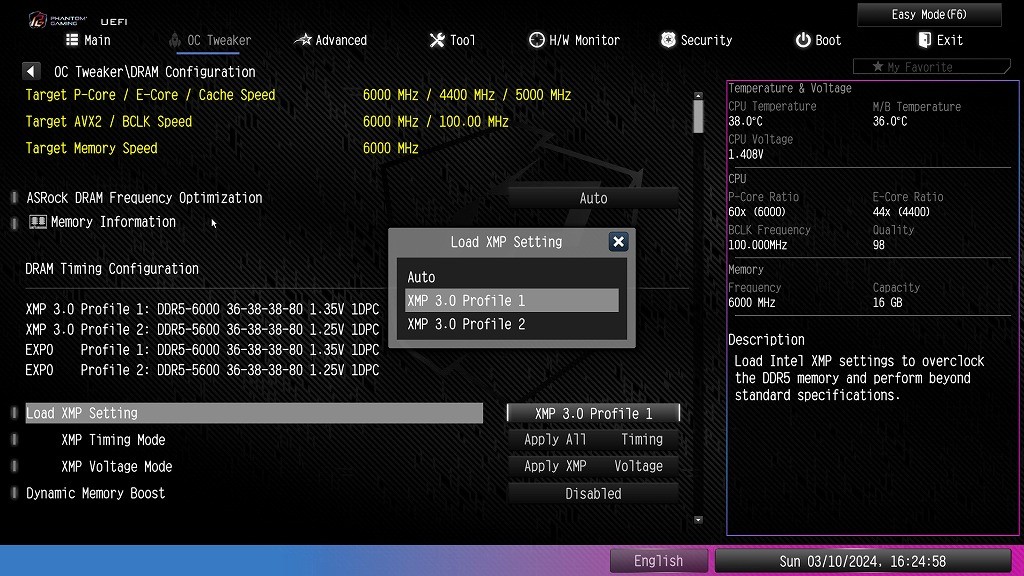Image resolution: width=1024 pixels, height=576 pixels.
Task: Click the star icon in My Favorite
Action: pyautogui.click(x=878, y=67)
